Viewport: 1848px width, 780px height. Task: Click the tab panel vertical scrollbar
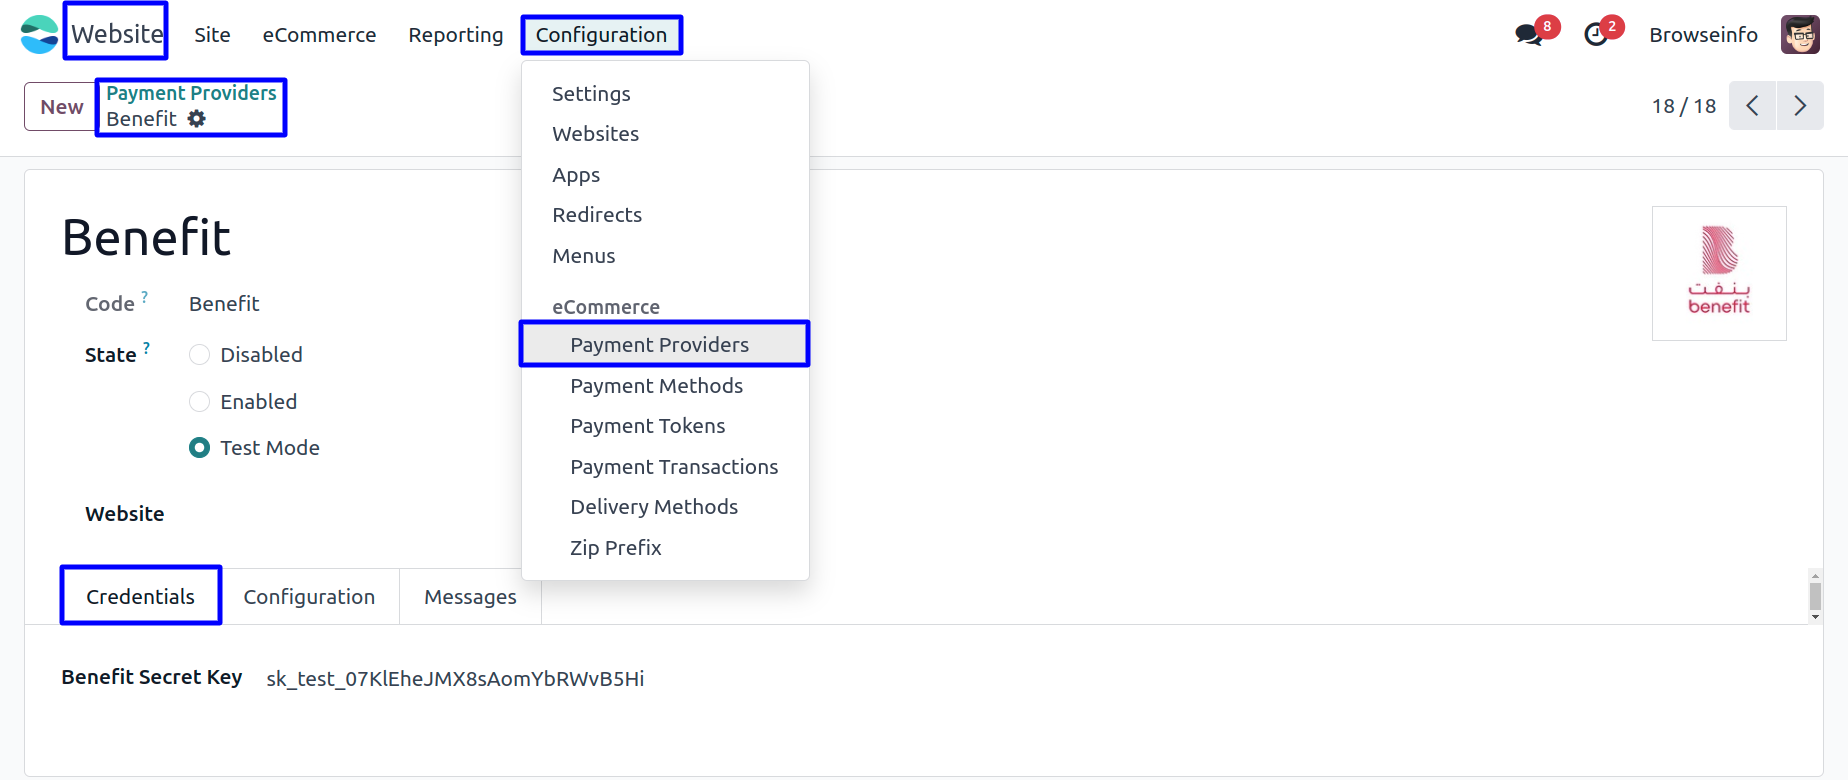point(1815,596)
